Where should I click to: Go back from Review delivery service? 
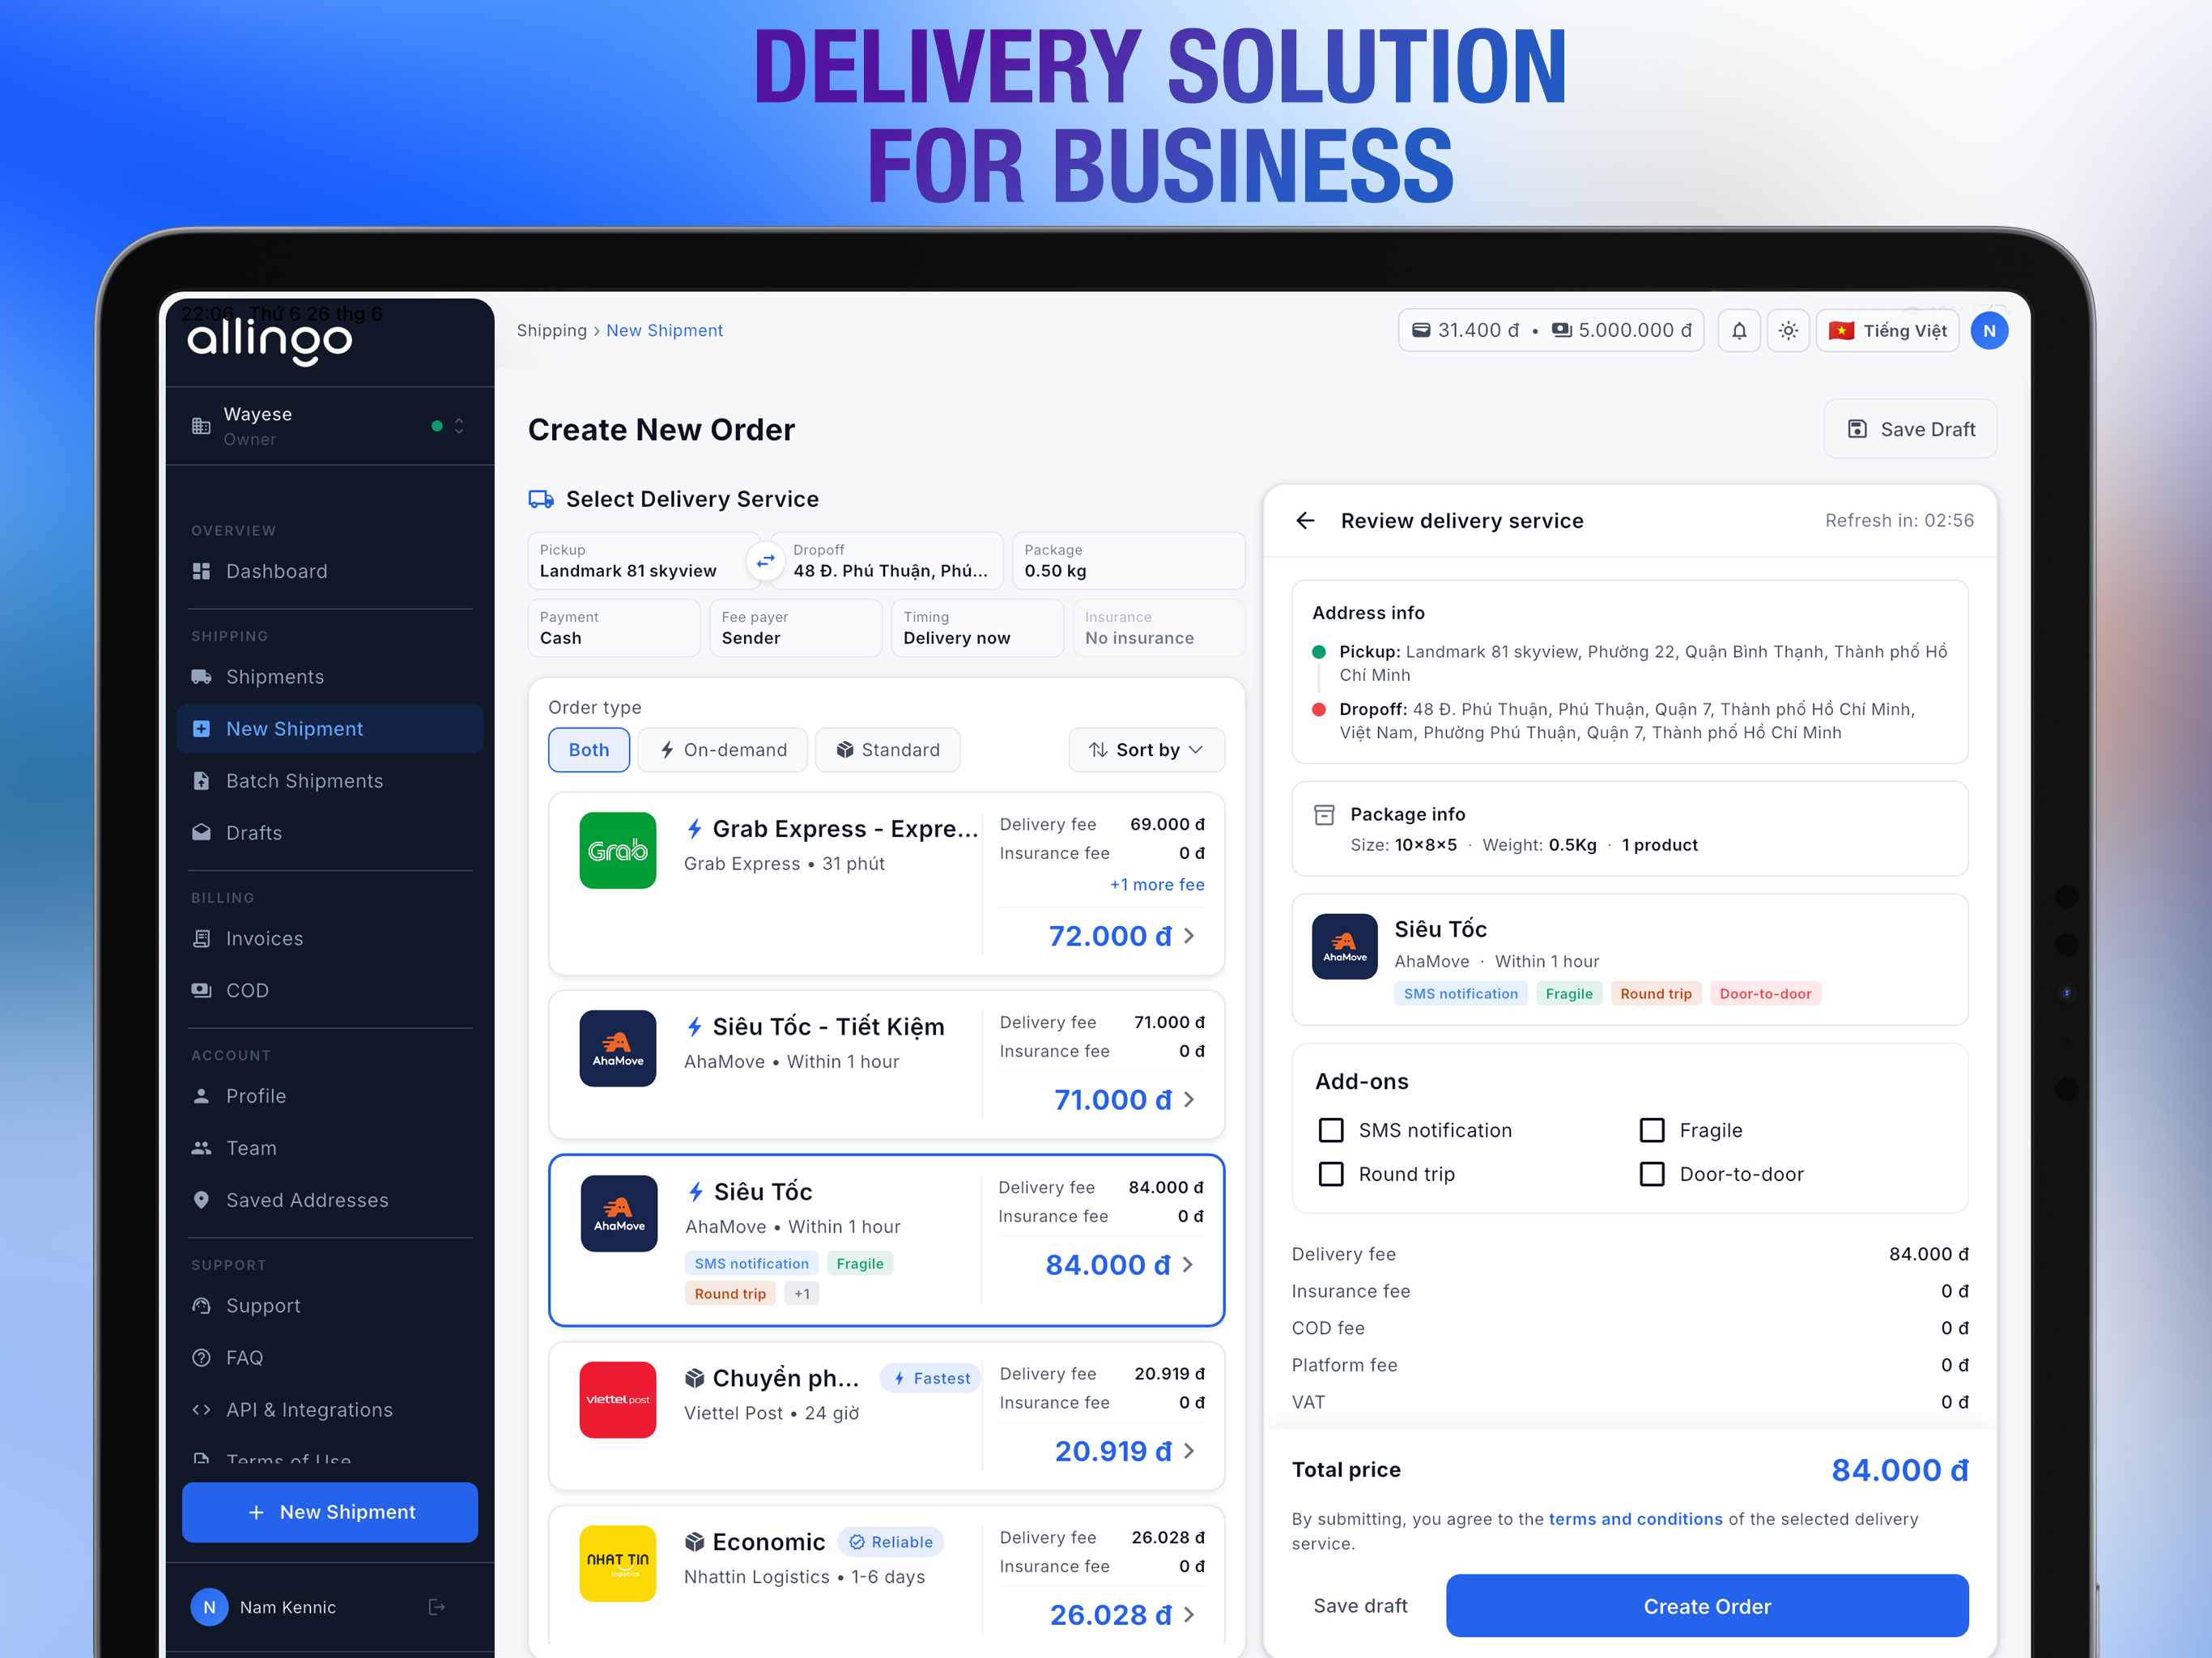[x=1305, y=520]
